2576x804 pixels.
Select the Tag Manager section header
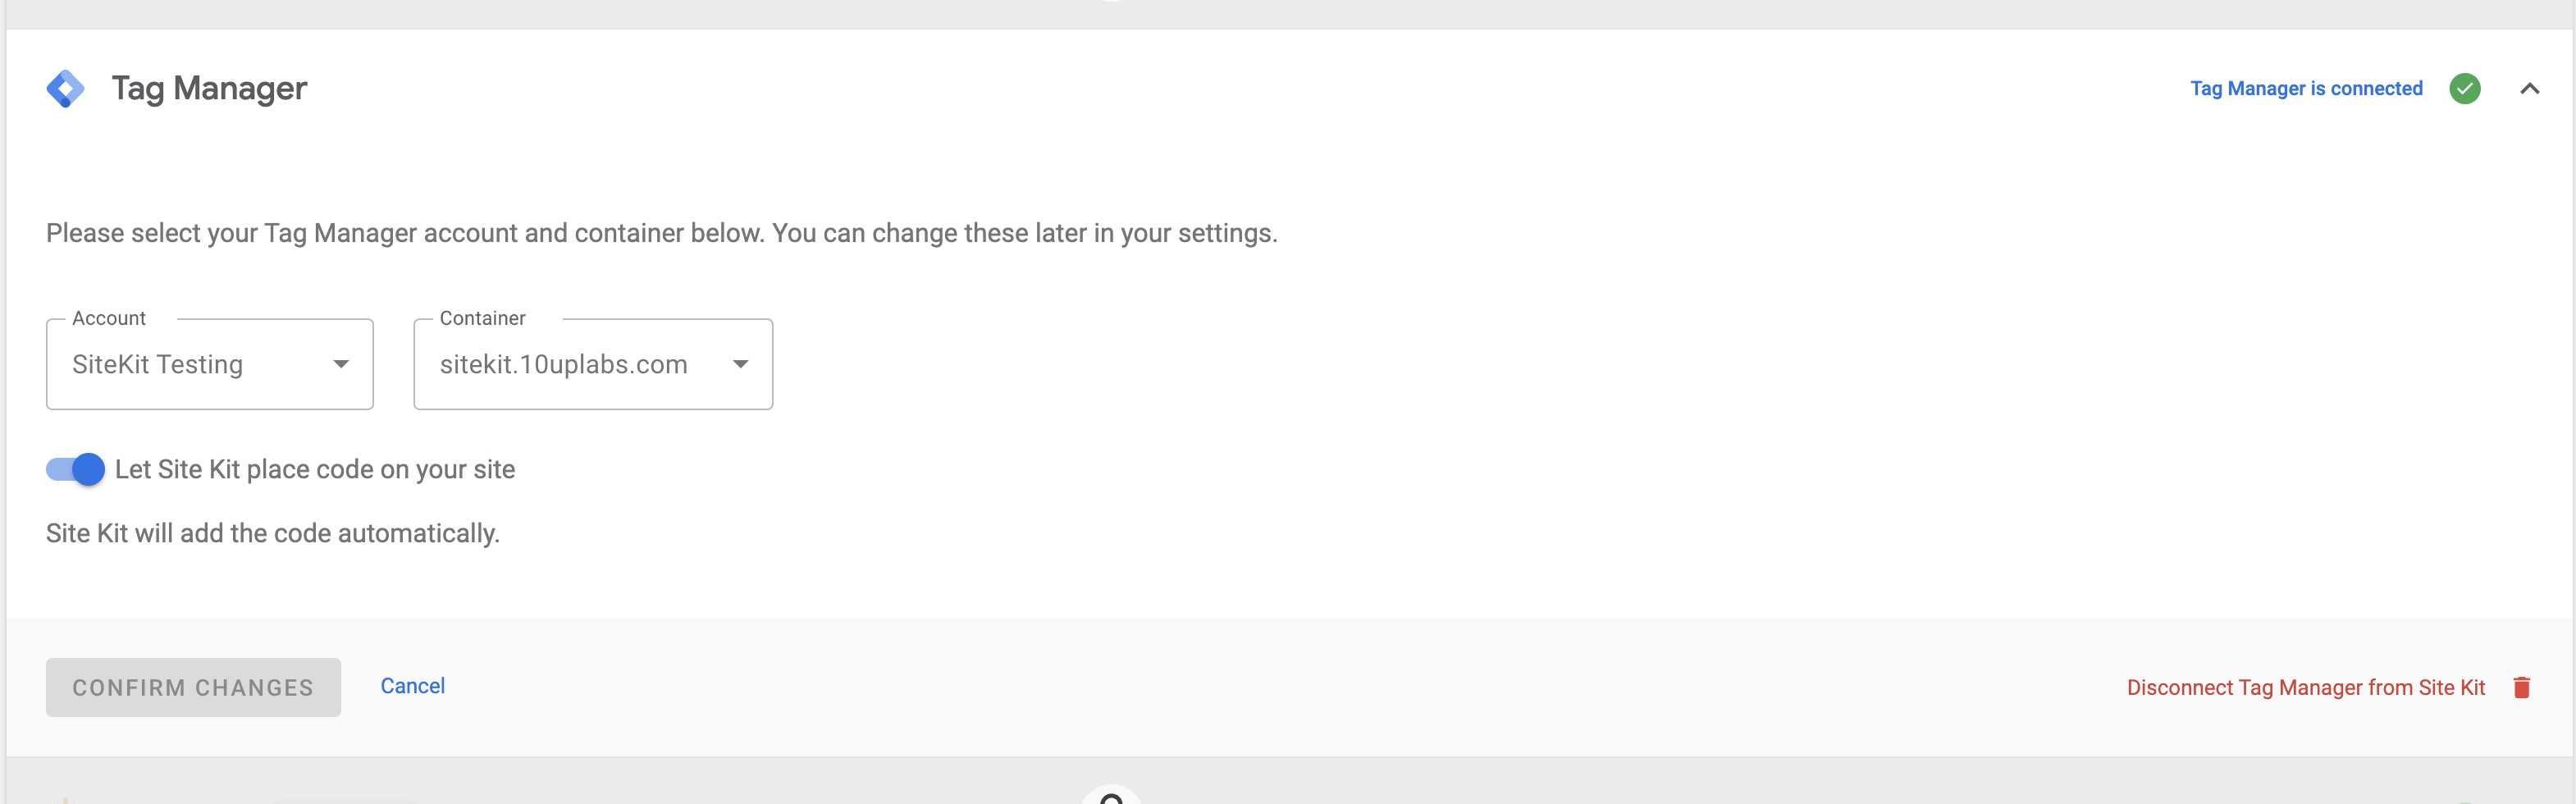(x=210, y=88)
